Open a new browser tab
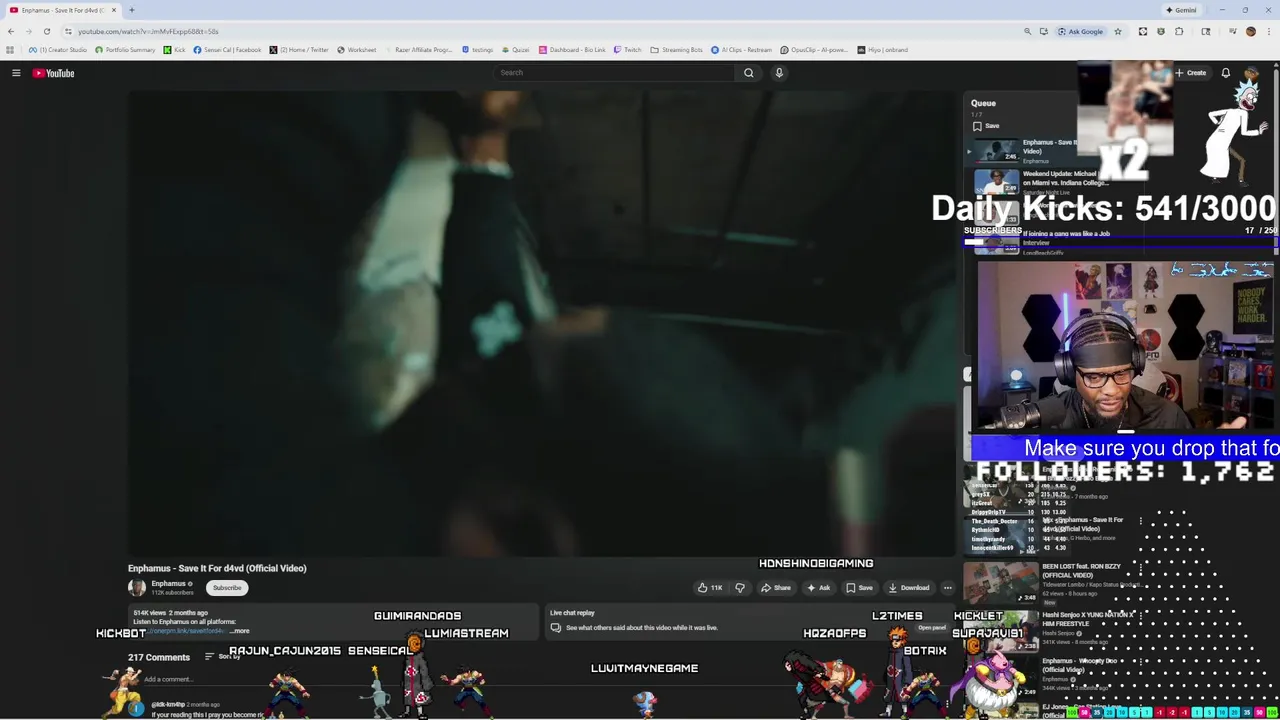The height and width of the screenshot is (720, 1280). tap(131, 10)
